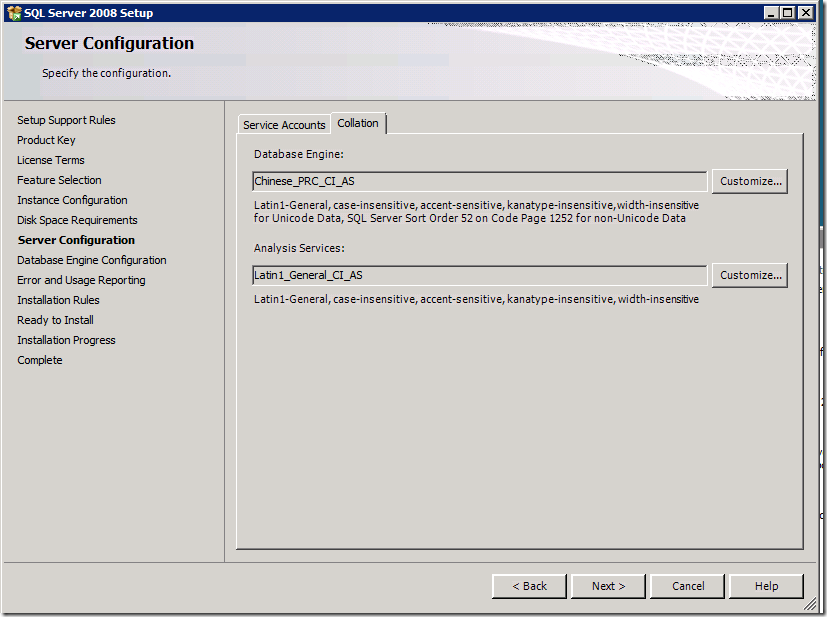Viewport: 827px width, 617px height.
Task: Maximize the SQL Server 2008 Setup window
Action: pos(787,13)
